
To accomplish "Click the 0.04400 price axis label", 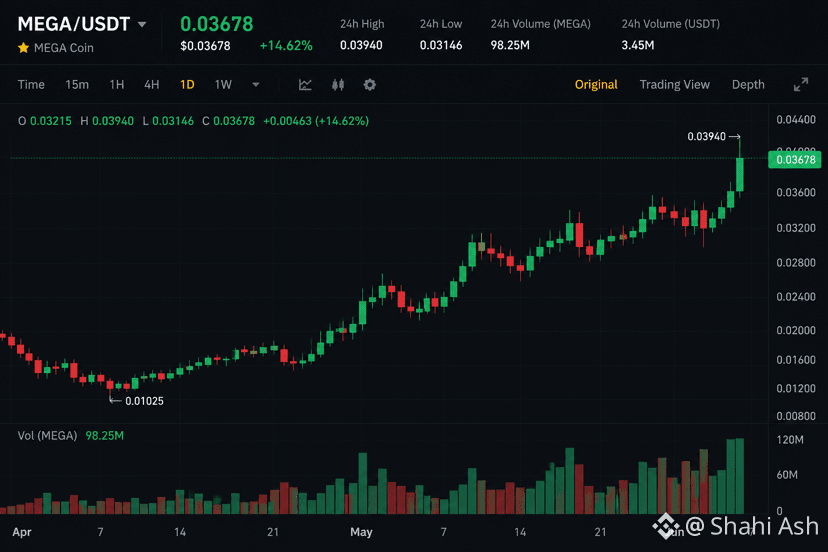I will [796, 120].
